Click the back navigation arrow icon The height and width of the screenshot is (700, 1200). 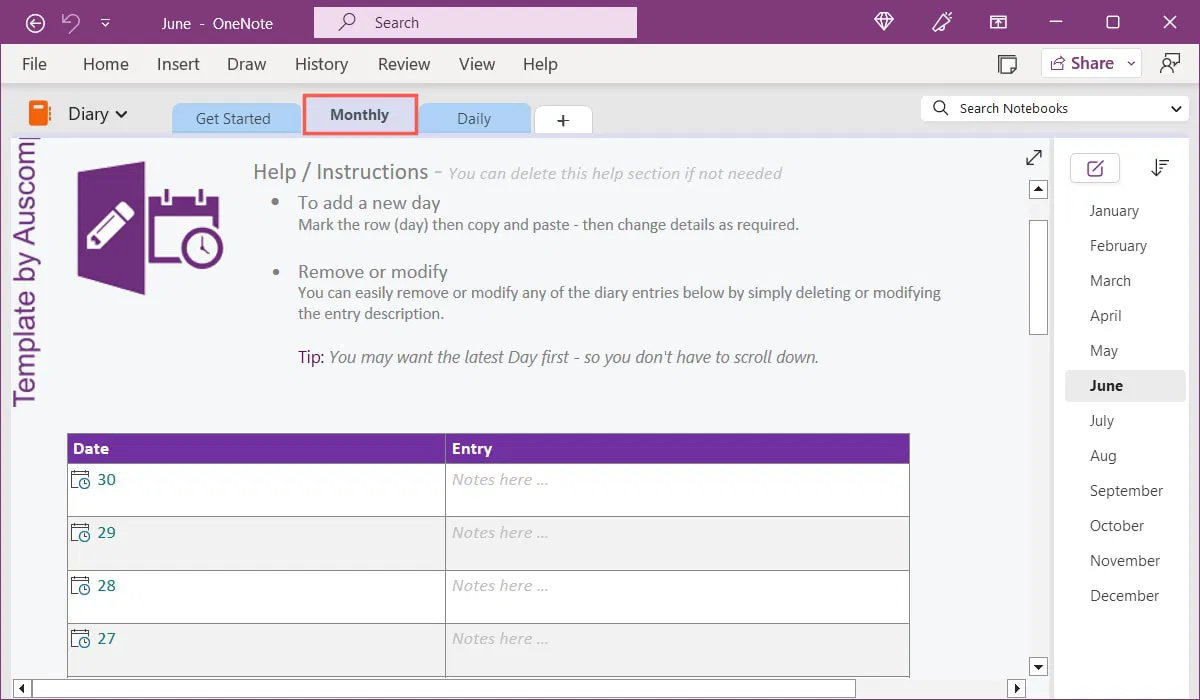[35, 22]
